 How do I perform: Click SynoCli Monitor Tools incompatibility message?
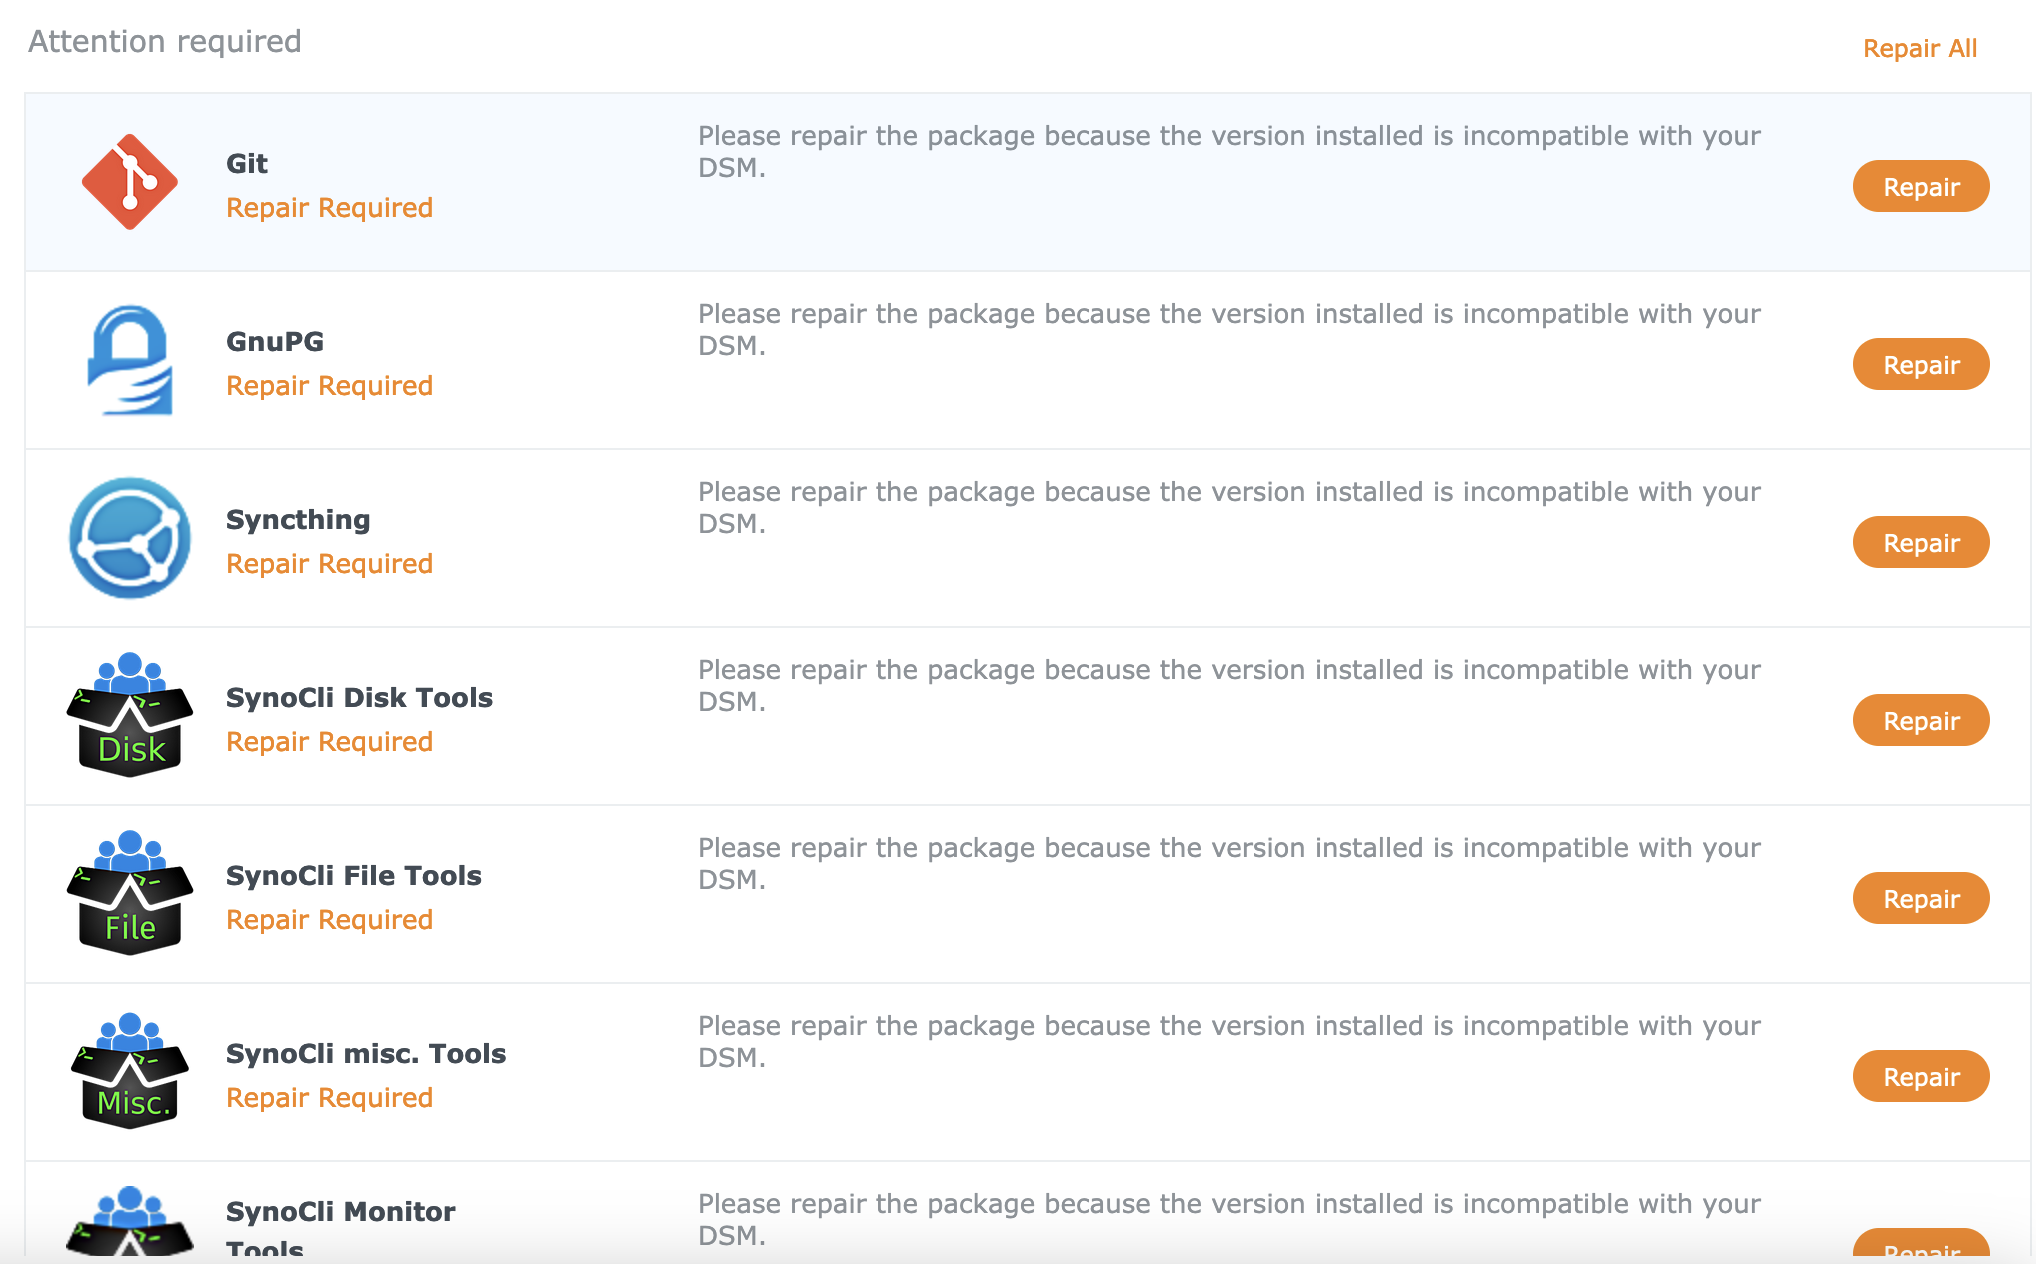[1229, 1220]
